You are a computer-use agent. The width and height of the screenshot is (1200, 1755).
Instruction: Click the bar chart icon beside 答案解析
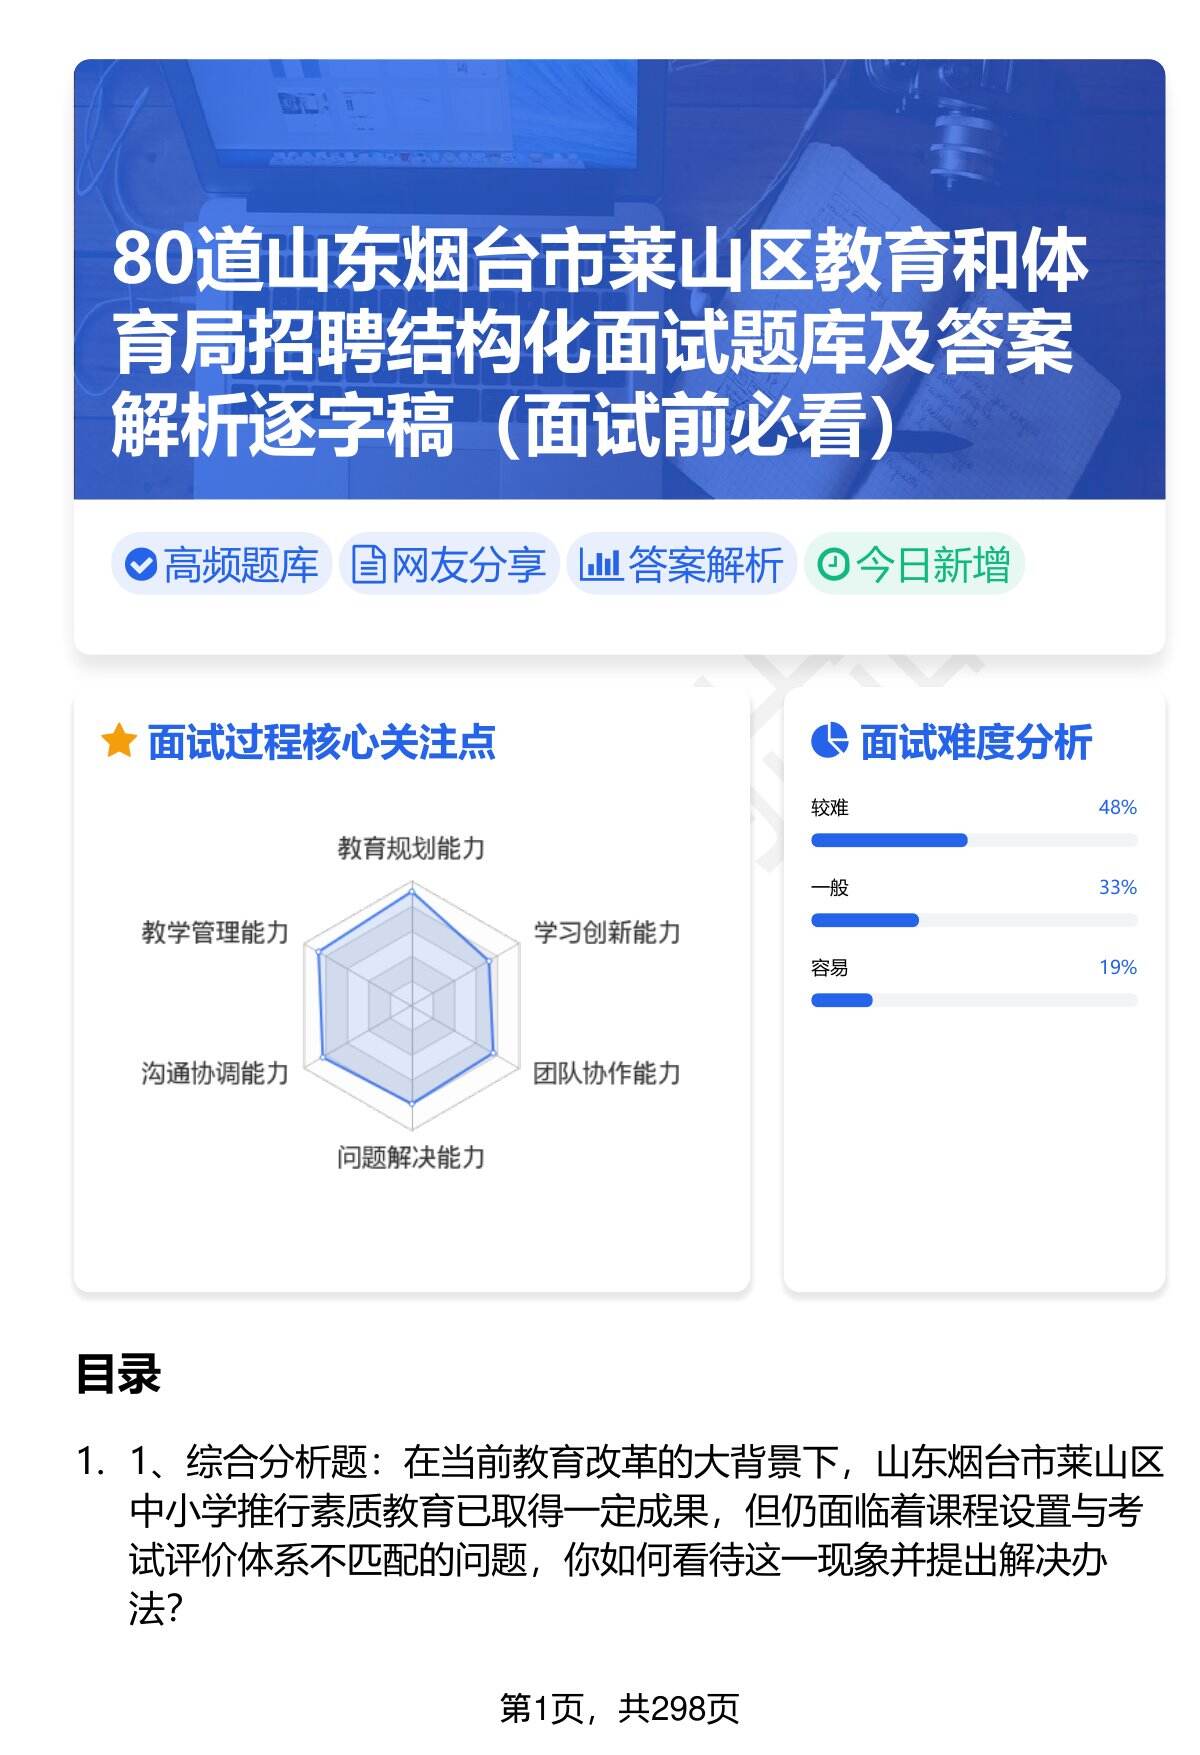click(600, 565)
